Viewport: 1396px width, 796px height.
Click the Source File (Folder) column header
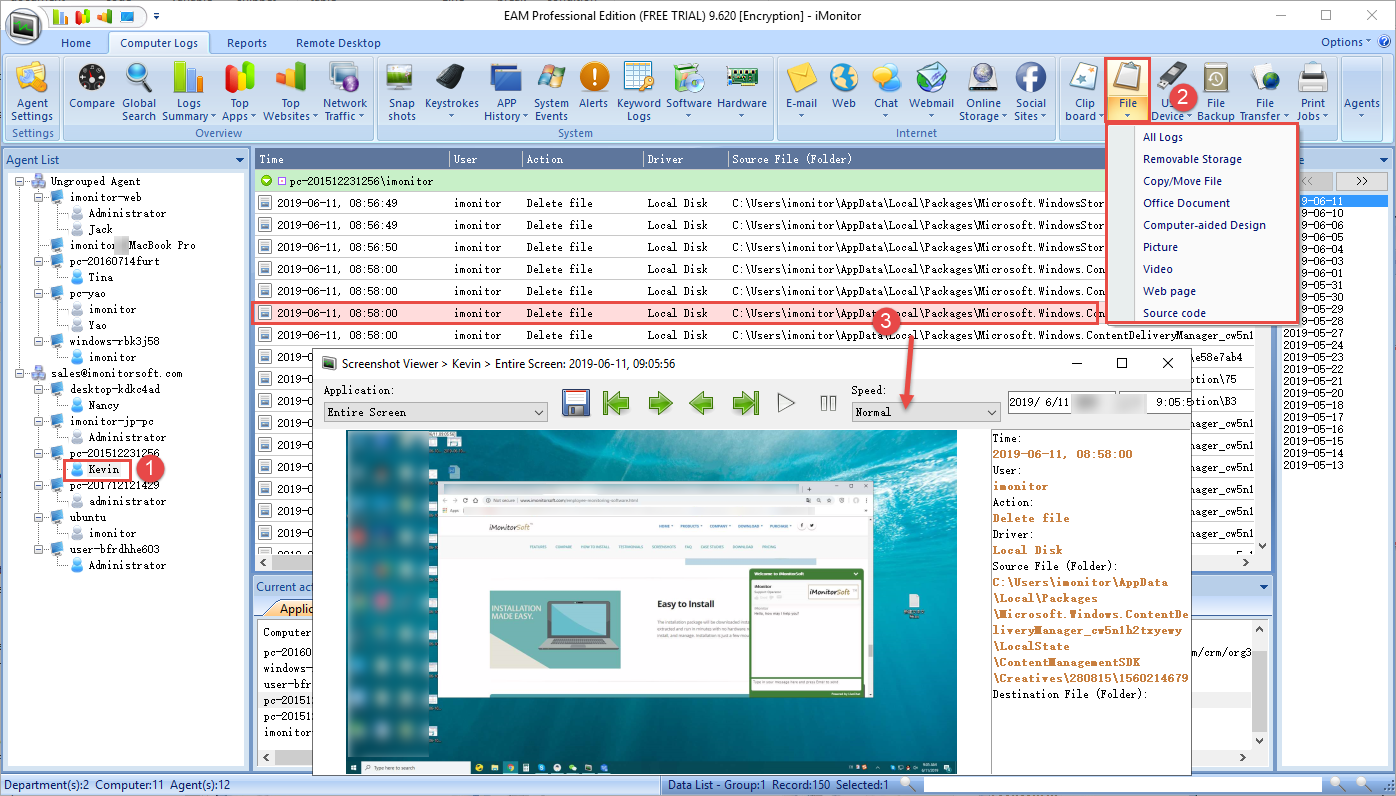790,159
